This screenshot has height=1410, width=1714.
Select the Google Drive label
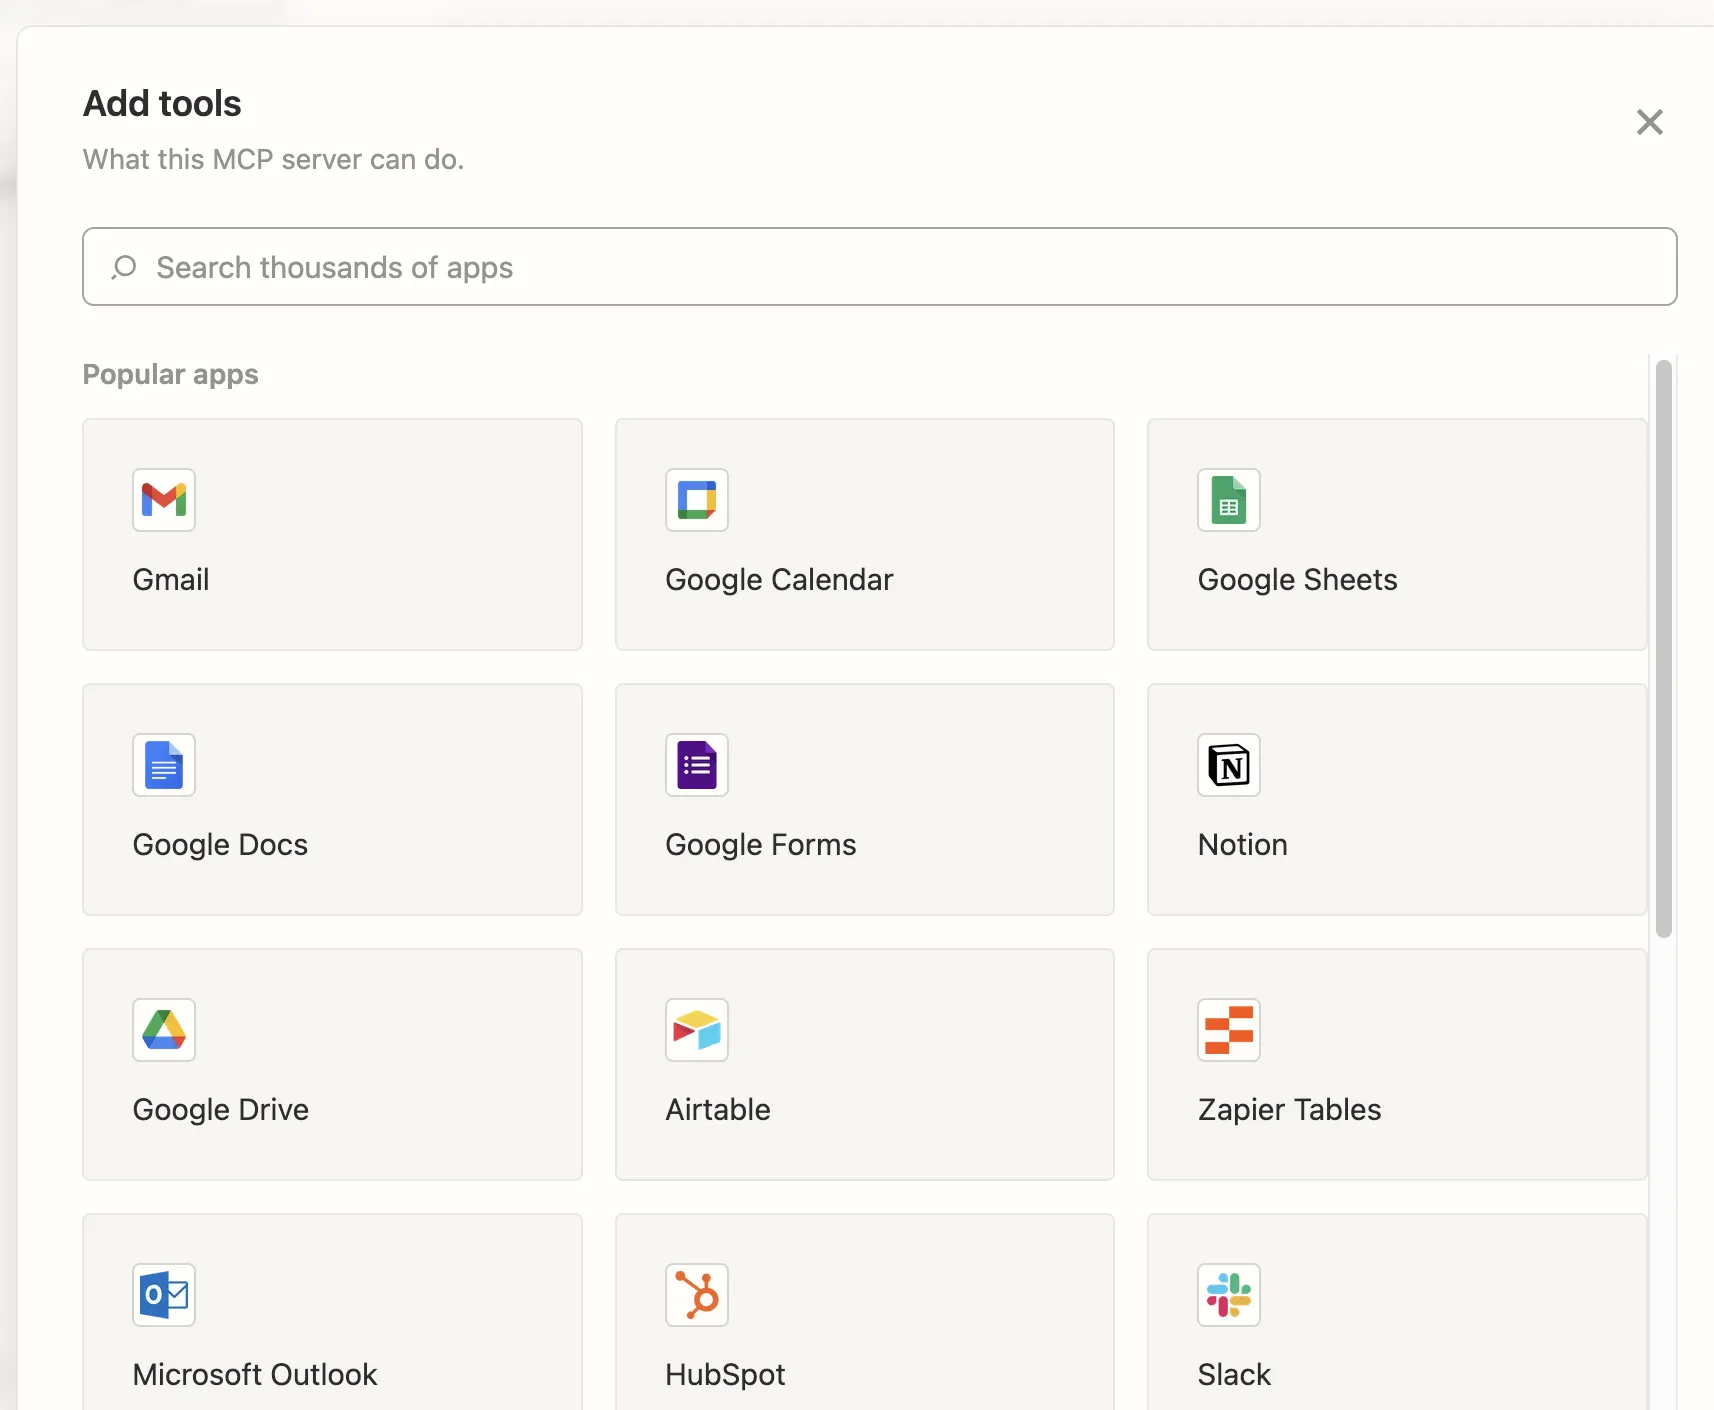tap(220, 1110)
